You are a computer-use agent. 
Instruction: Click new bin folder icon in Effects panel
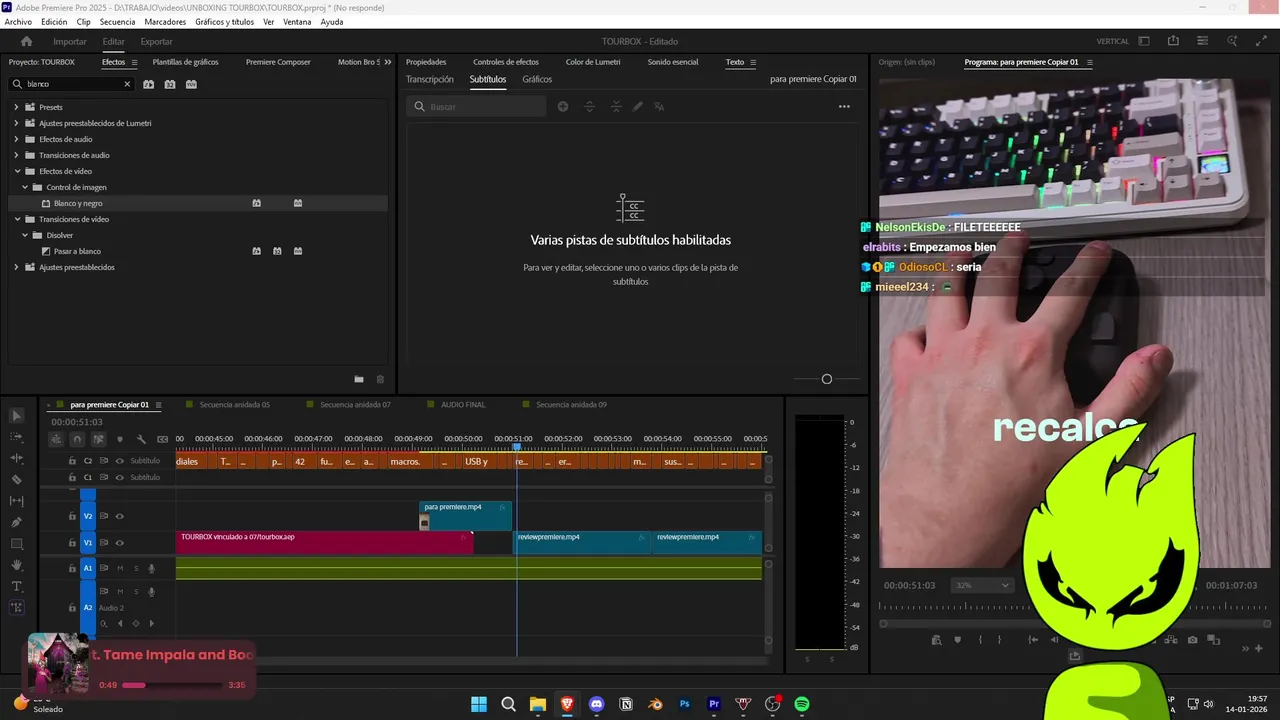359,379
